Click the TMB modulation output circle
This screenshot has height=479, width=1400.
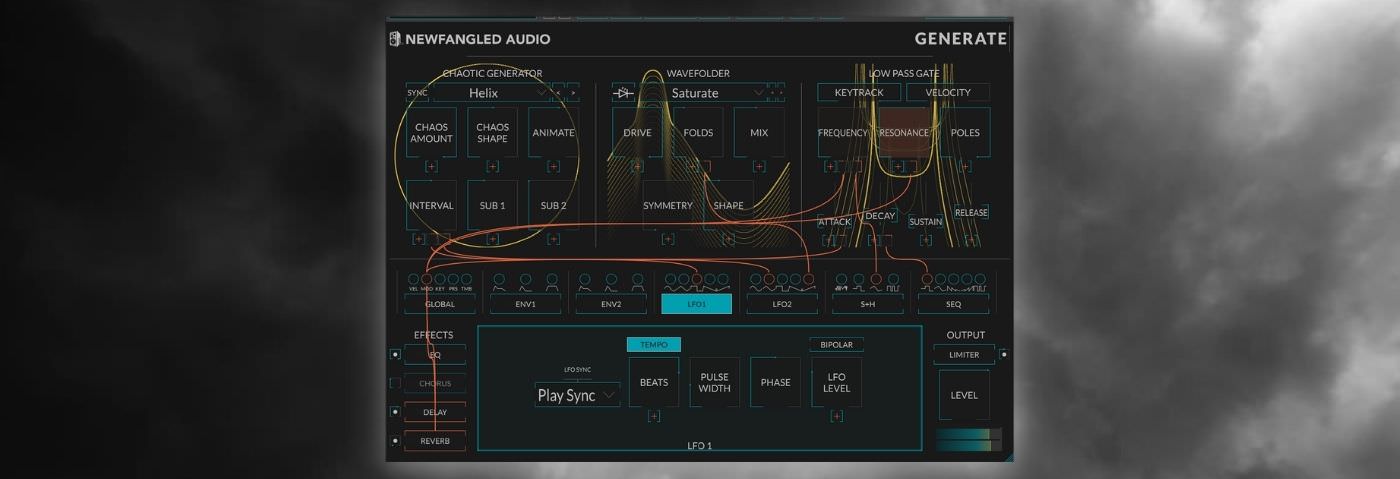(x=466, y=279)
